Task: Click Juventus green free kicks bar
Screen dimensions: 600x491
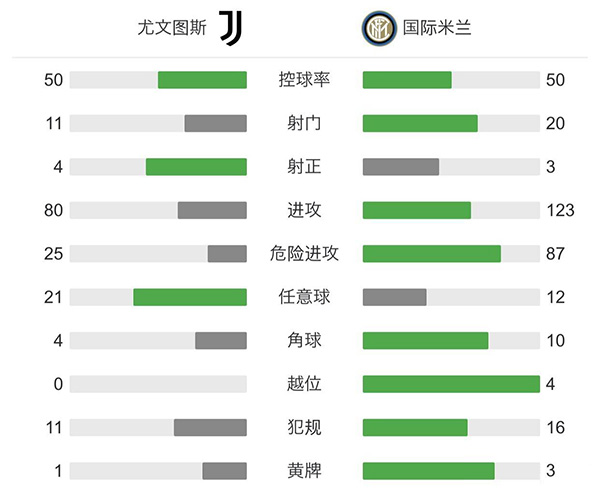Action: (x=190, y=296)
